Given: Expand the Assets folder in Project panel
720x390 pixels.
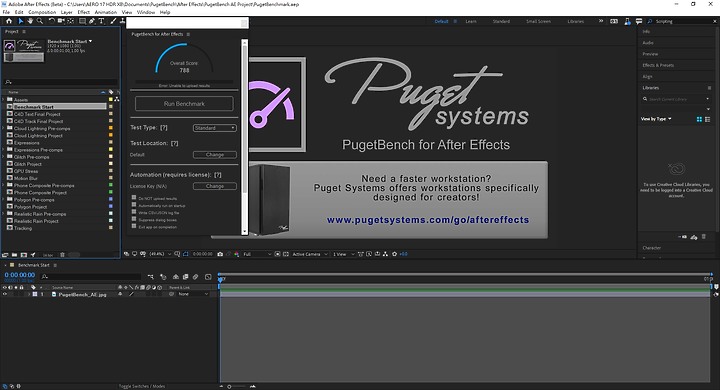Looking at the screenshot, I should point(3,99).
